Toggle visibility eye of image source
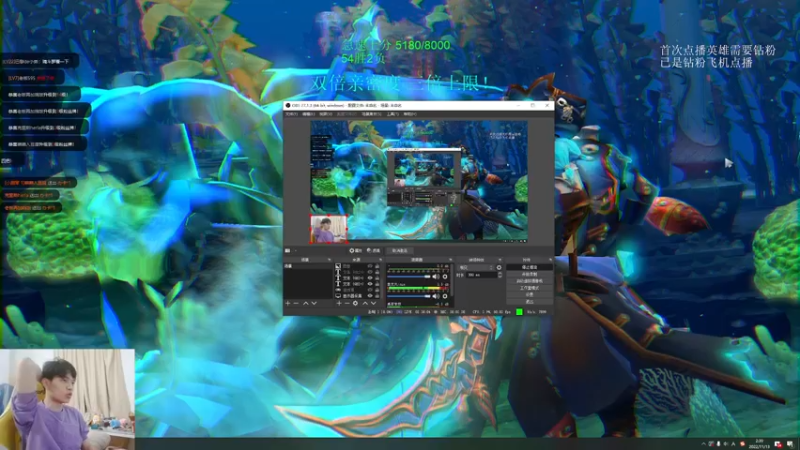 370,266
